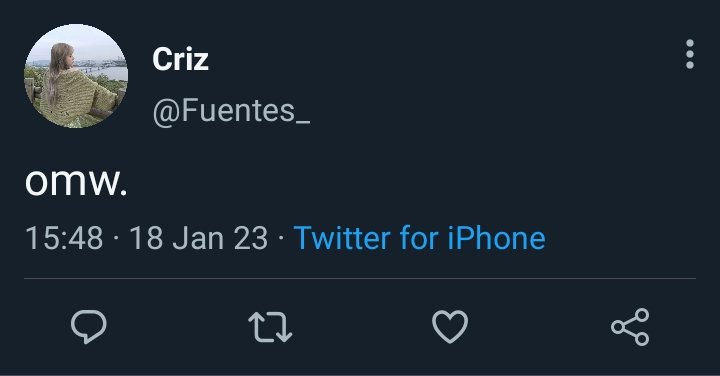Toggle the retweet arrows for this post
The image size is (720, 376).
pos(270,327)
